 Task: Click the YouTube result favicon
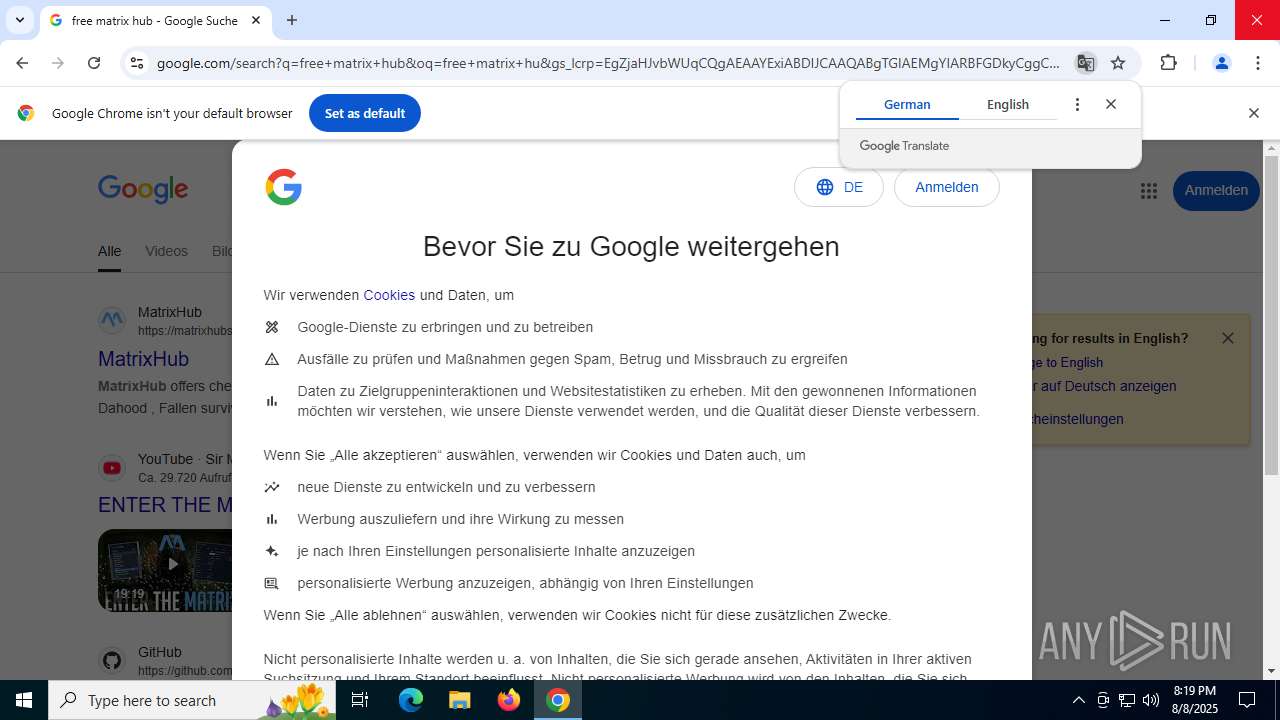(x=112, y=468)
